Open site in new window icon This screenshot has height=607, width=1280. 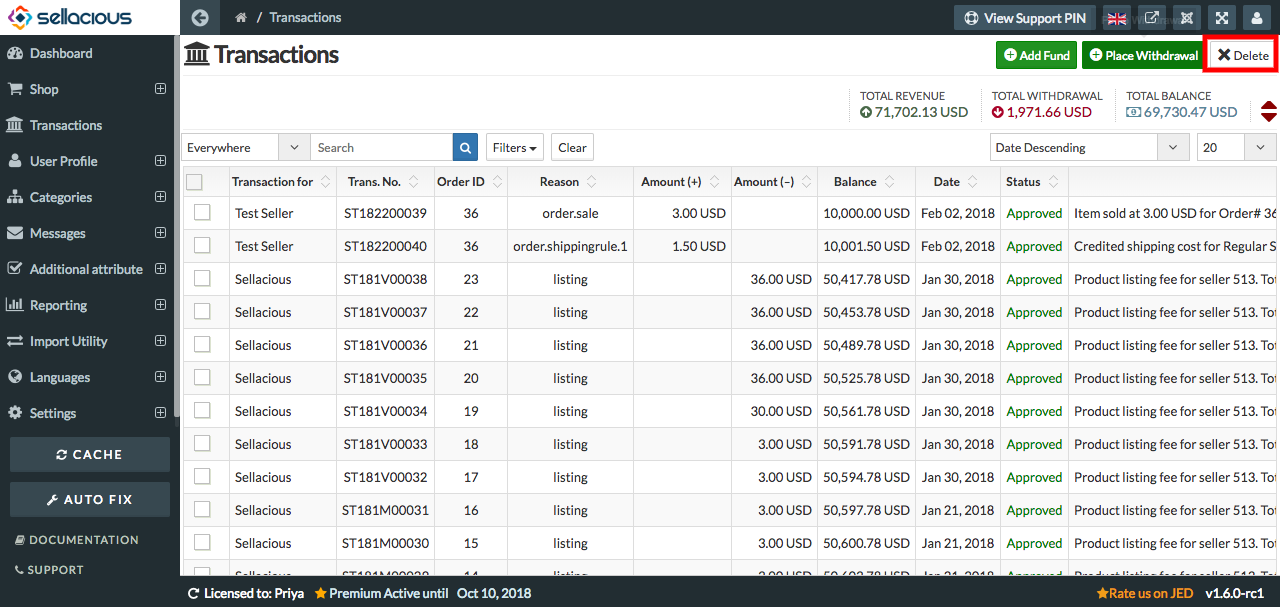[x=1152, y=18]
